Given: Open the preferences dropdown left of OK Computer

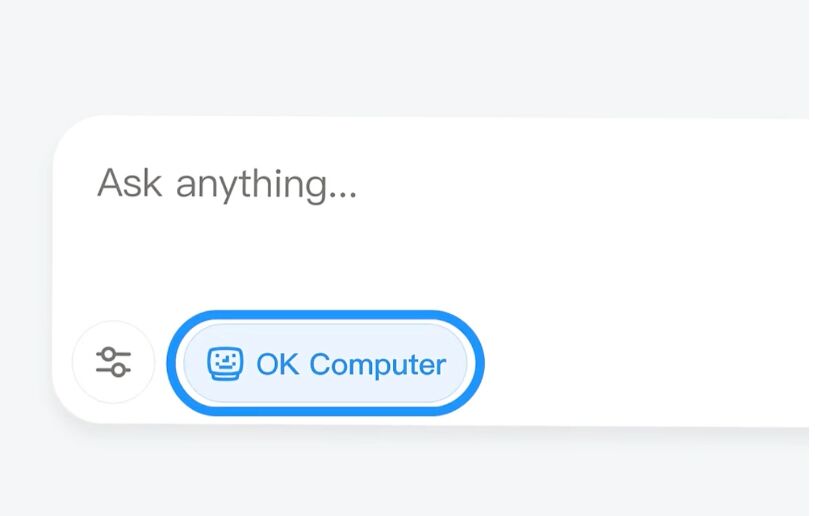Looking at the screenshot, I should [x=113, y=362].
